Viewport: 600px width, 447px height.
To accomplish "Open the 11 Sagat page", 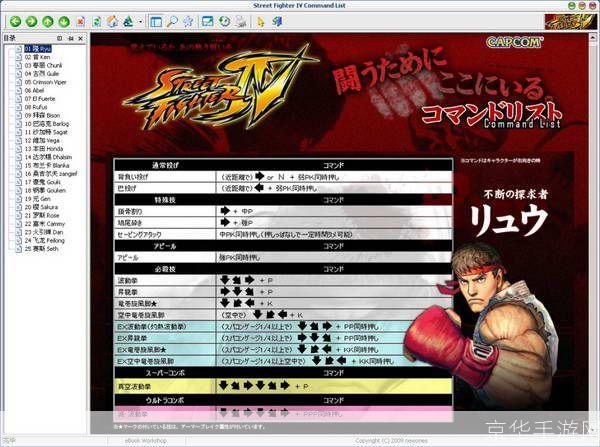I will coord(46,132).
